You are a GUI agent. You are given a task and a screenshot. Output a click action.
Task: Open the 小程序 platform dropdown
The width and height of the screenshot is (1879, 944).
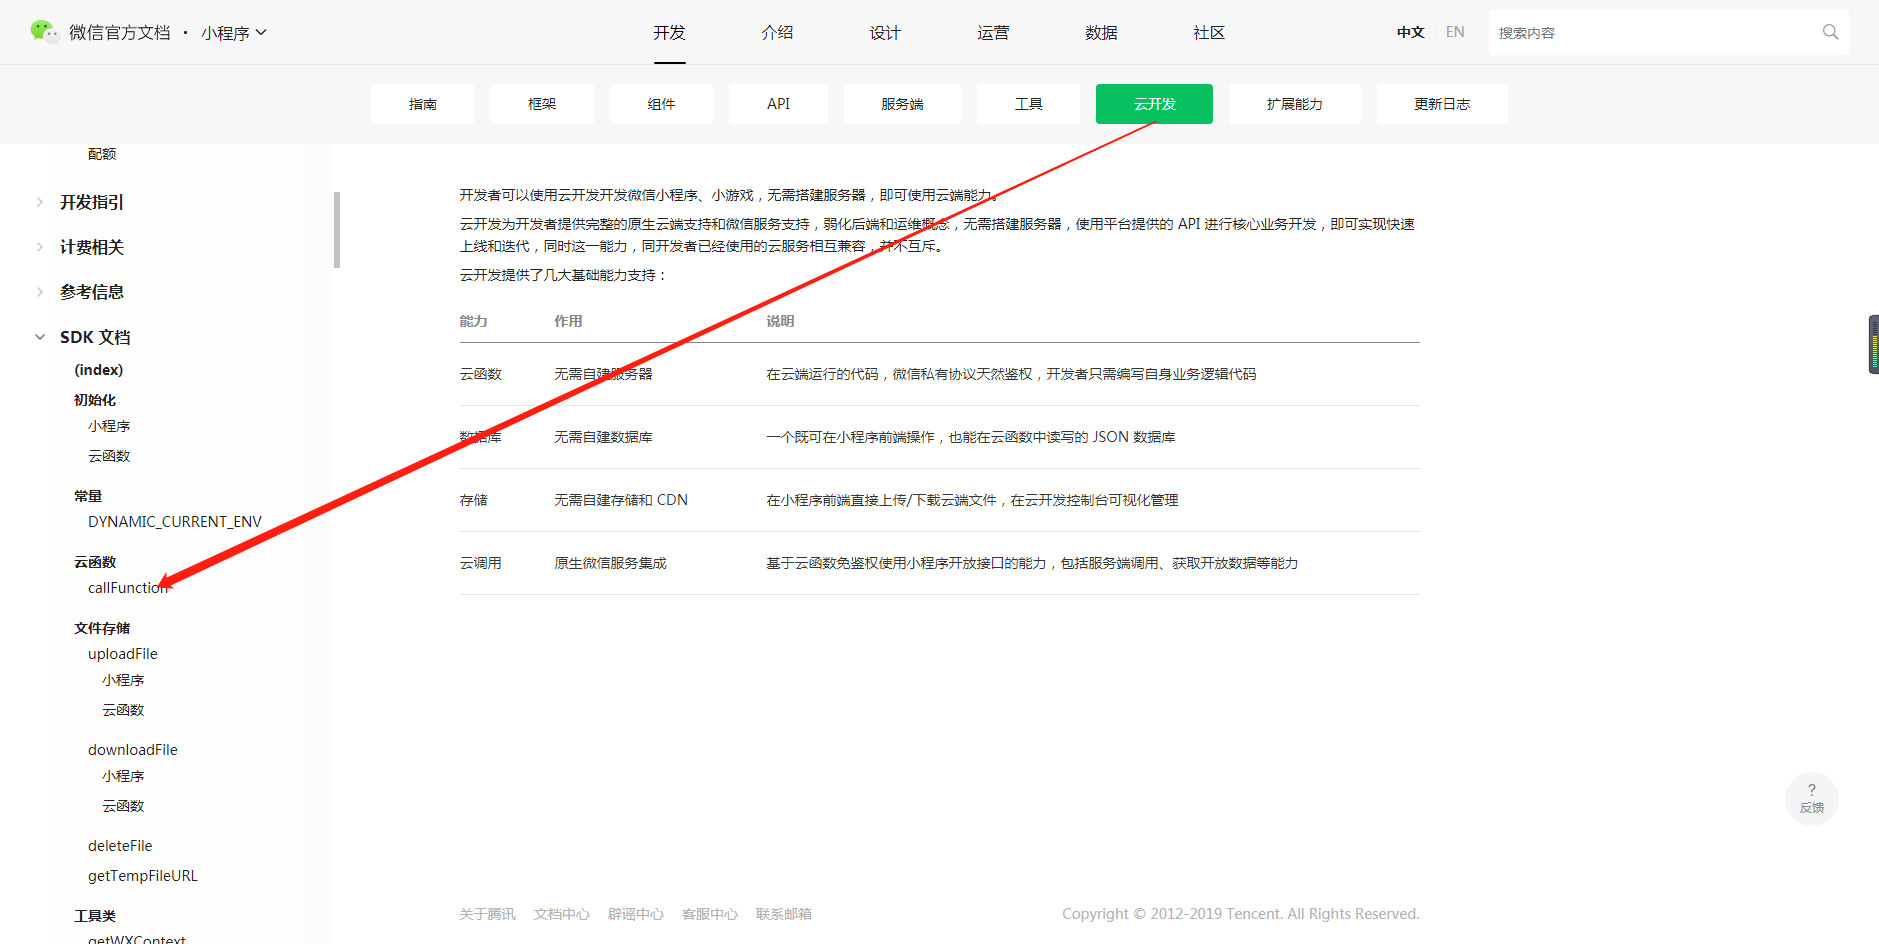tap(234, 33)
